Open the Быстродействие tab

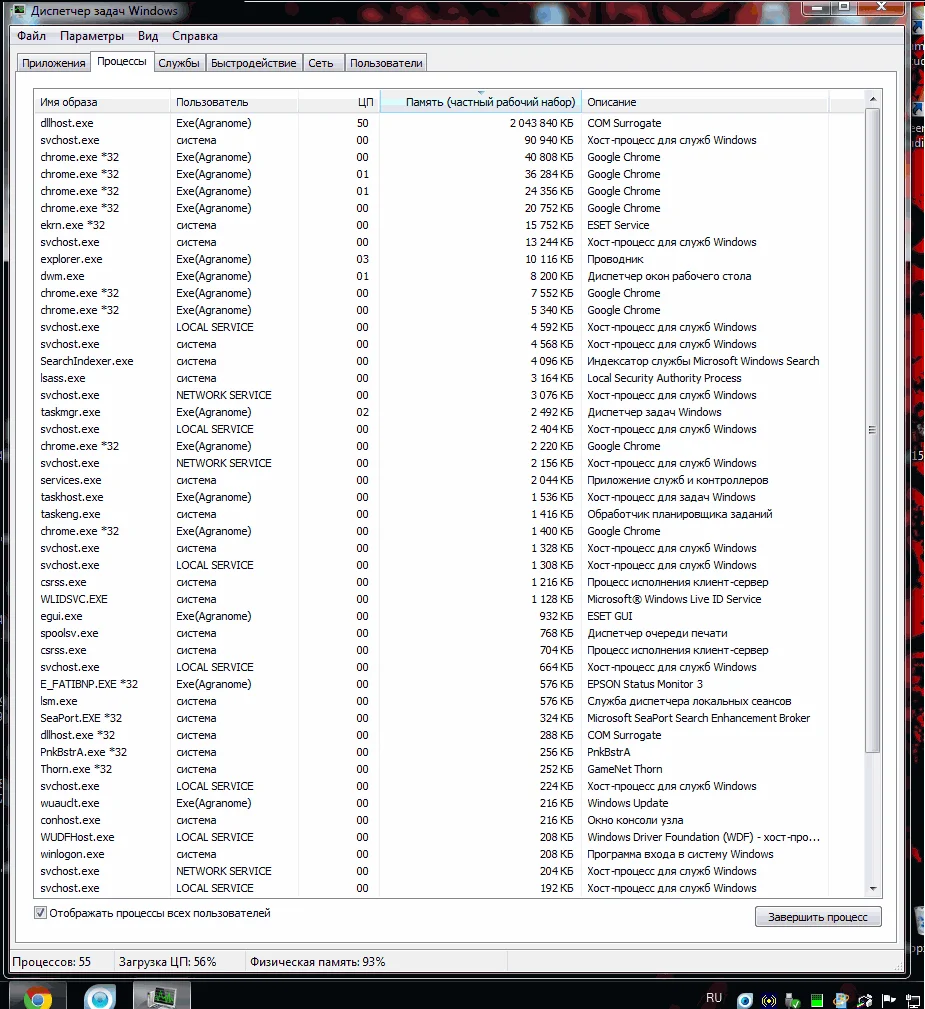pos(254,63)
